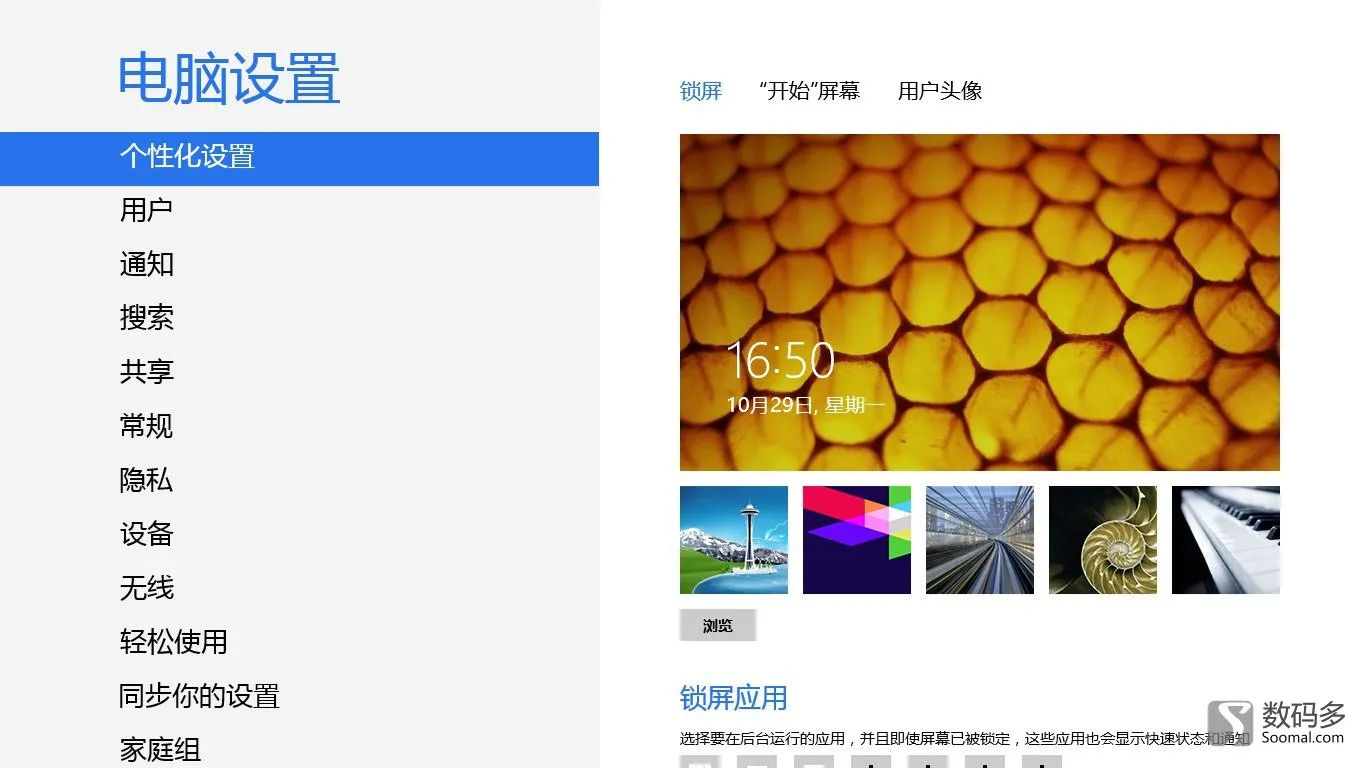1366x768 pixels.
Task: Select 个性化设置 in the settings list
Action: pyautogui.click(x=299, y=158)
